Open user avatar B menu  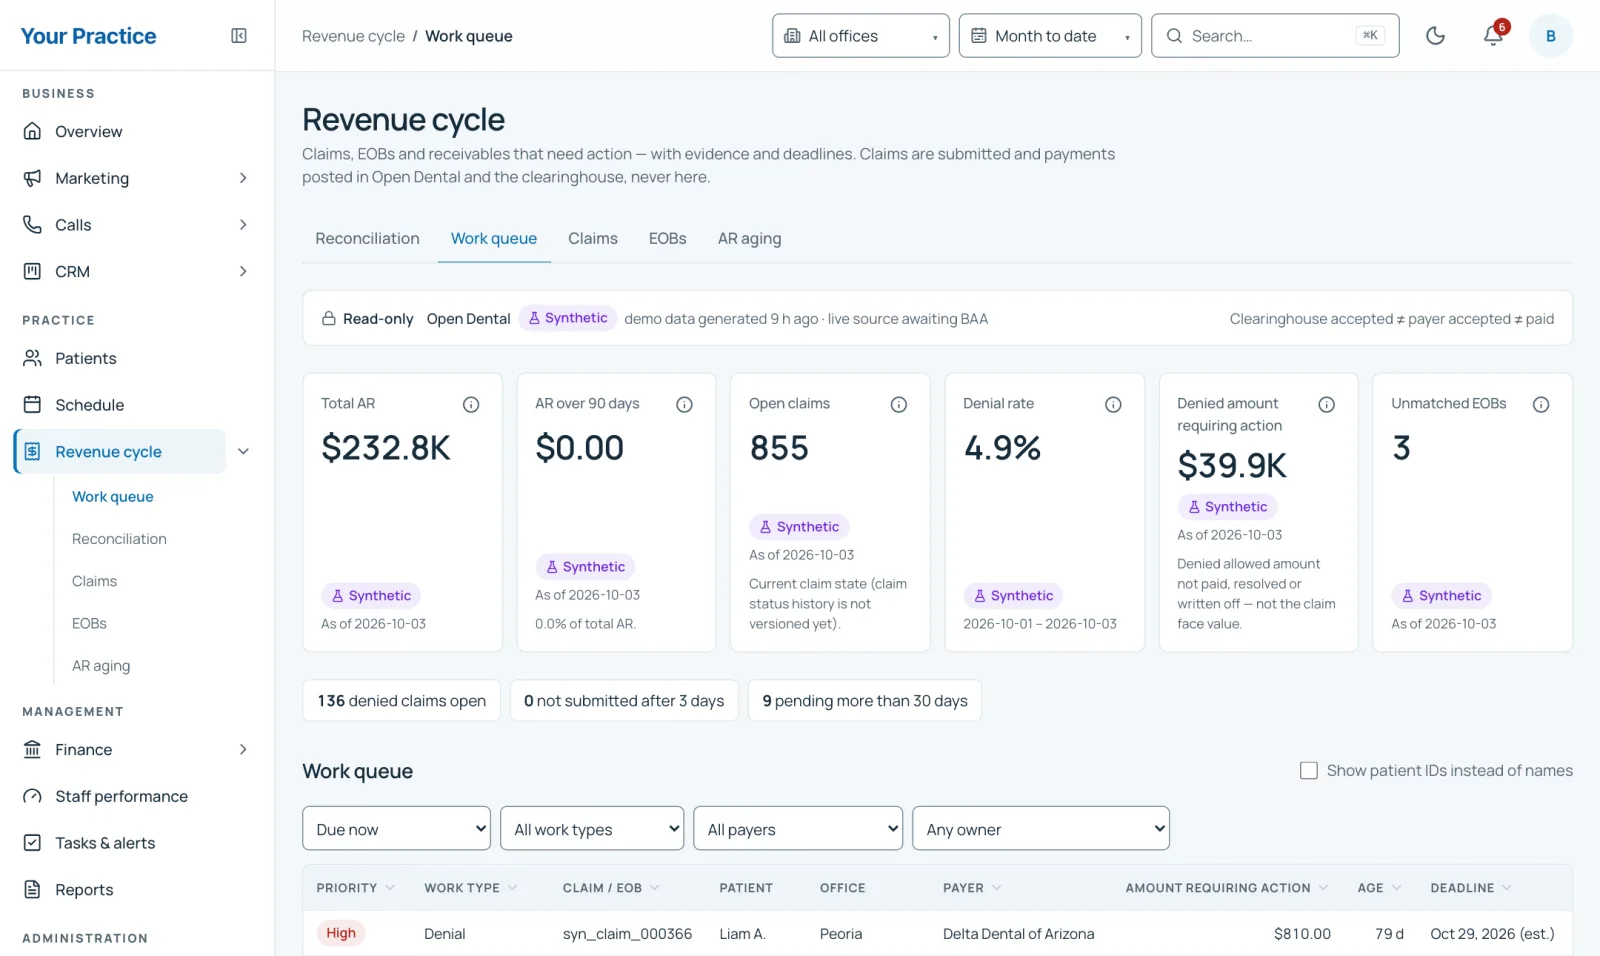[x=1551, y=36]
